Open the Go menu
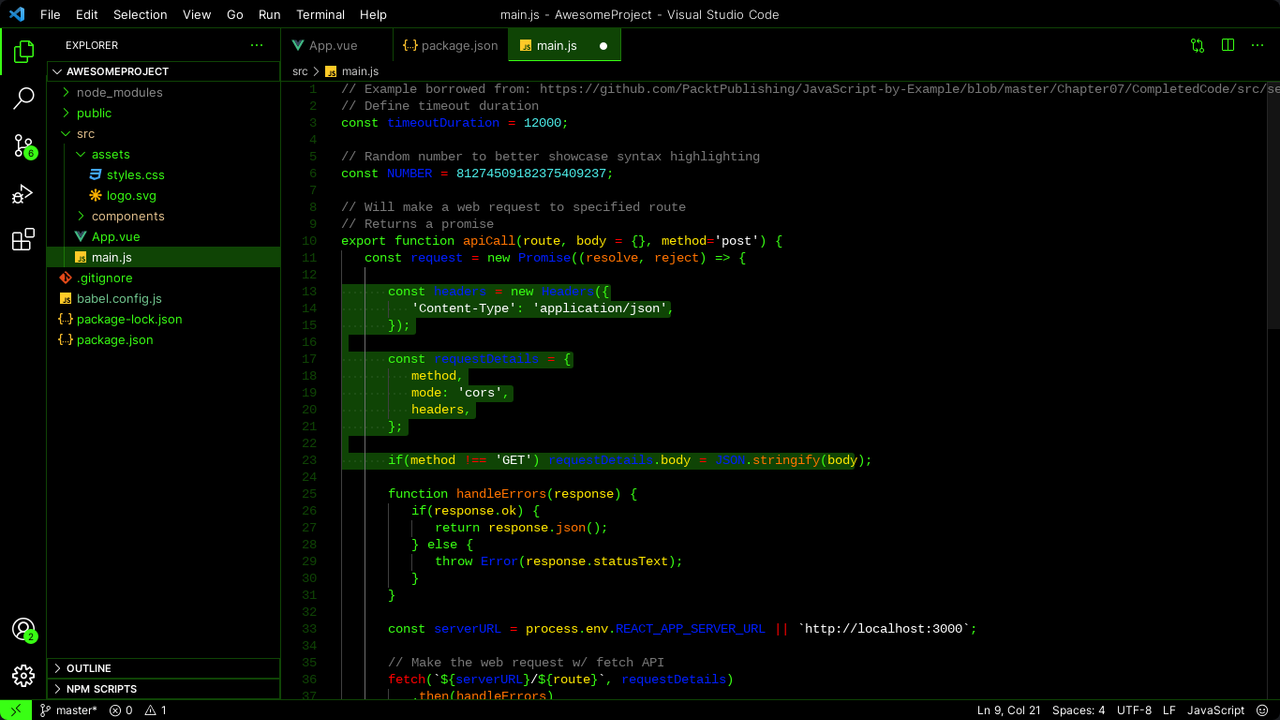Image resolution: width=1280 pixels, height=720 pixels. (235, 15)
